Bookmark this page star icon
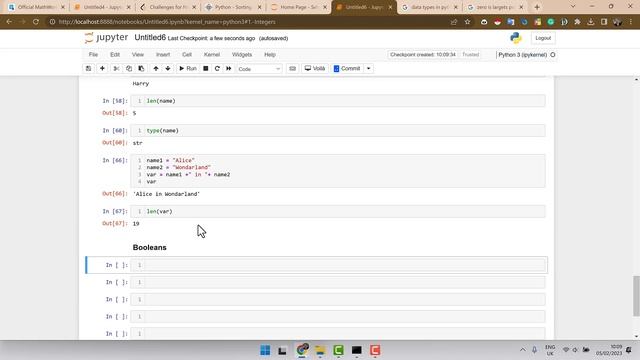 point(467,22)
